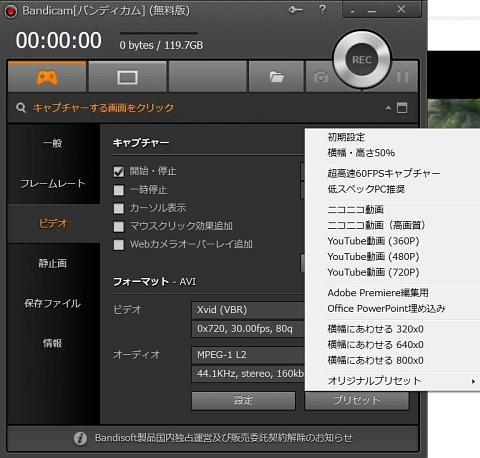Select 横幅にあわせる 640x0 preset
The width and height of the screenshot is (480, 458).
[x=393, y=345]
